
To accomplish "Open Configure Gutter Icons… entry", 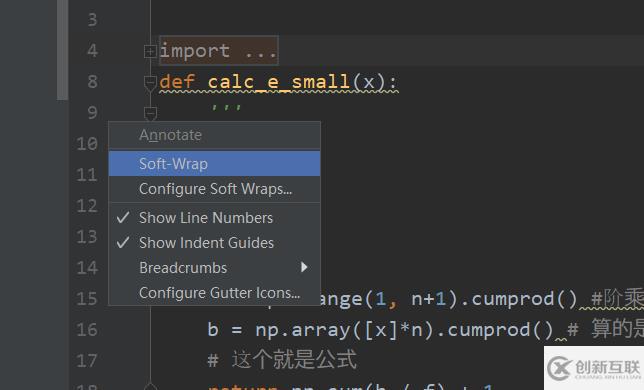I will tap(214, 293).
